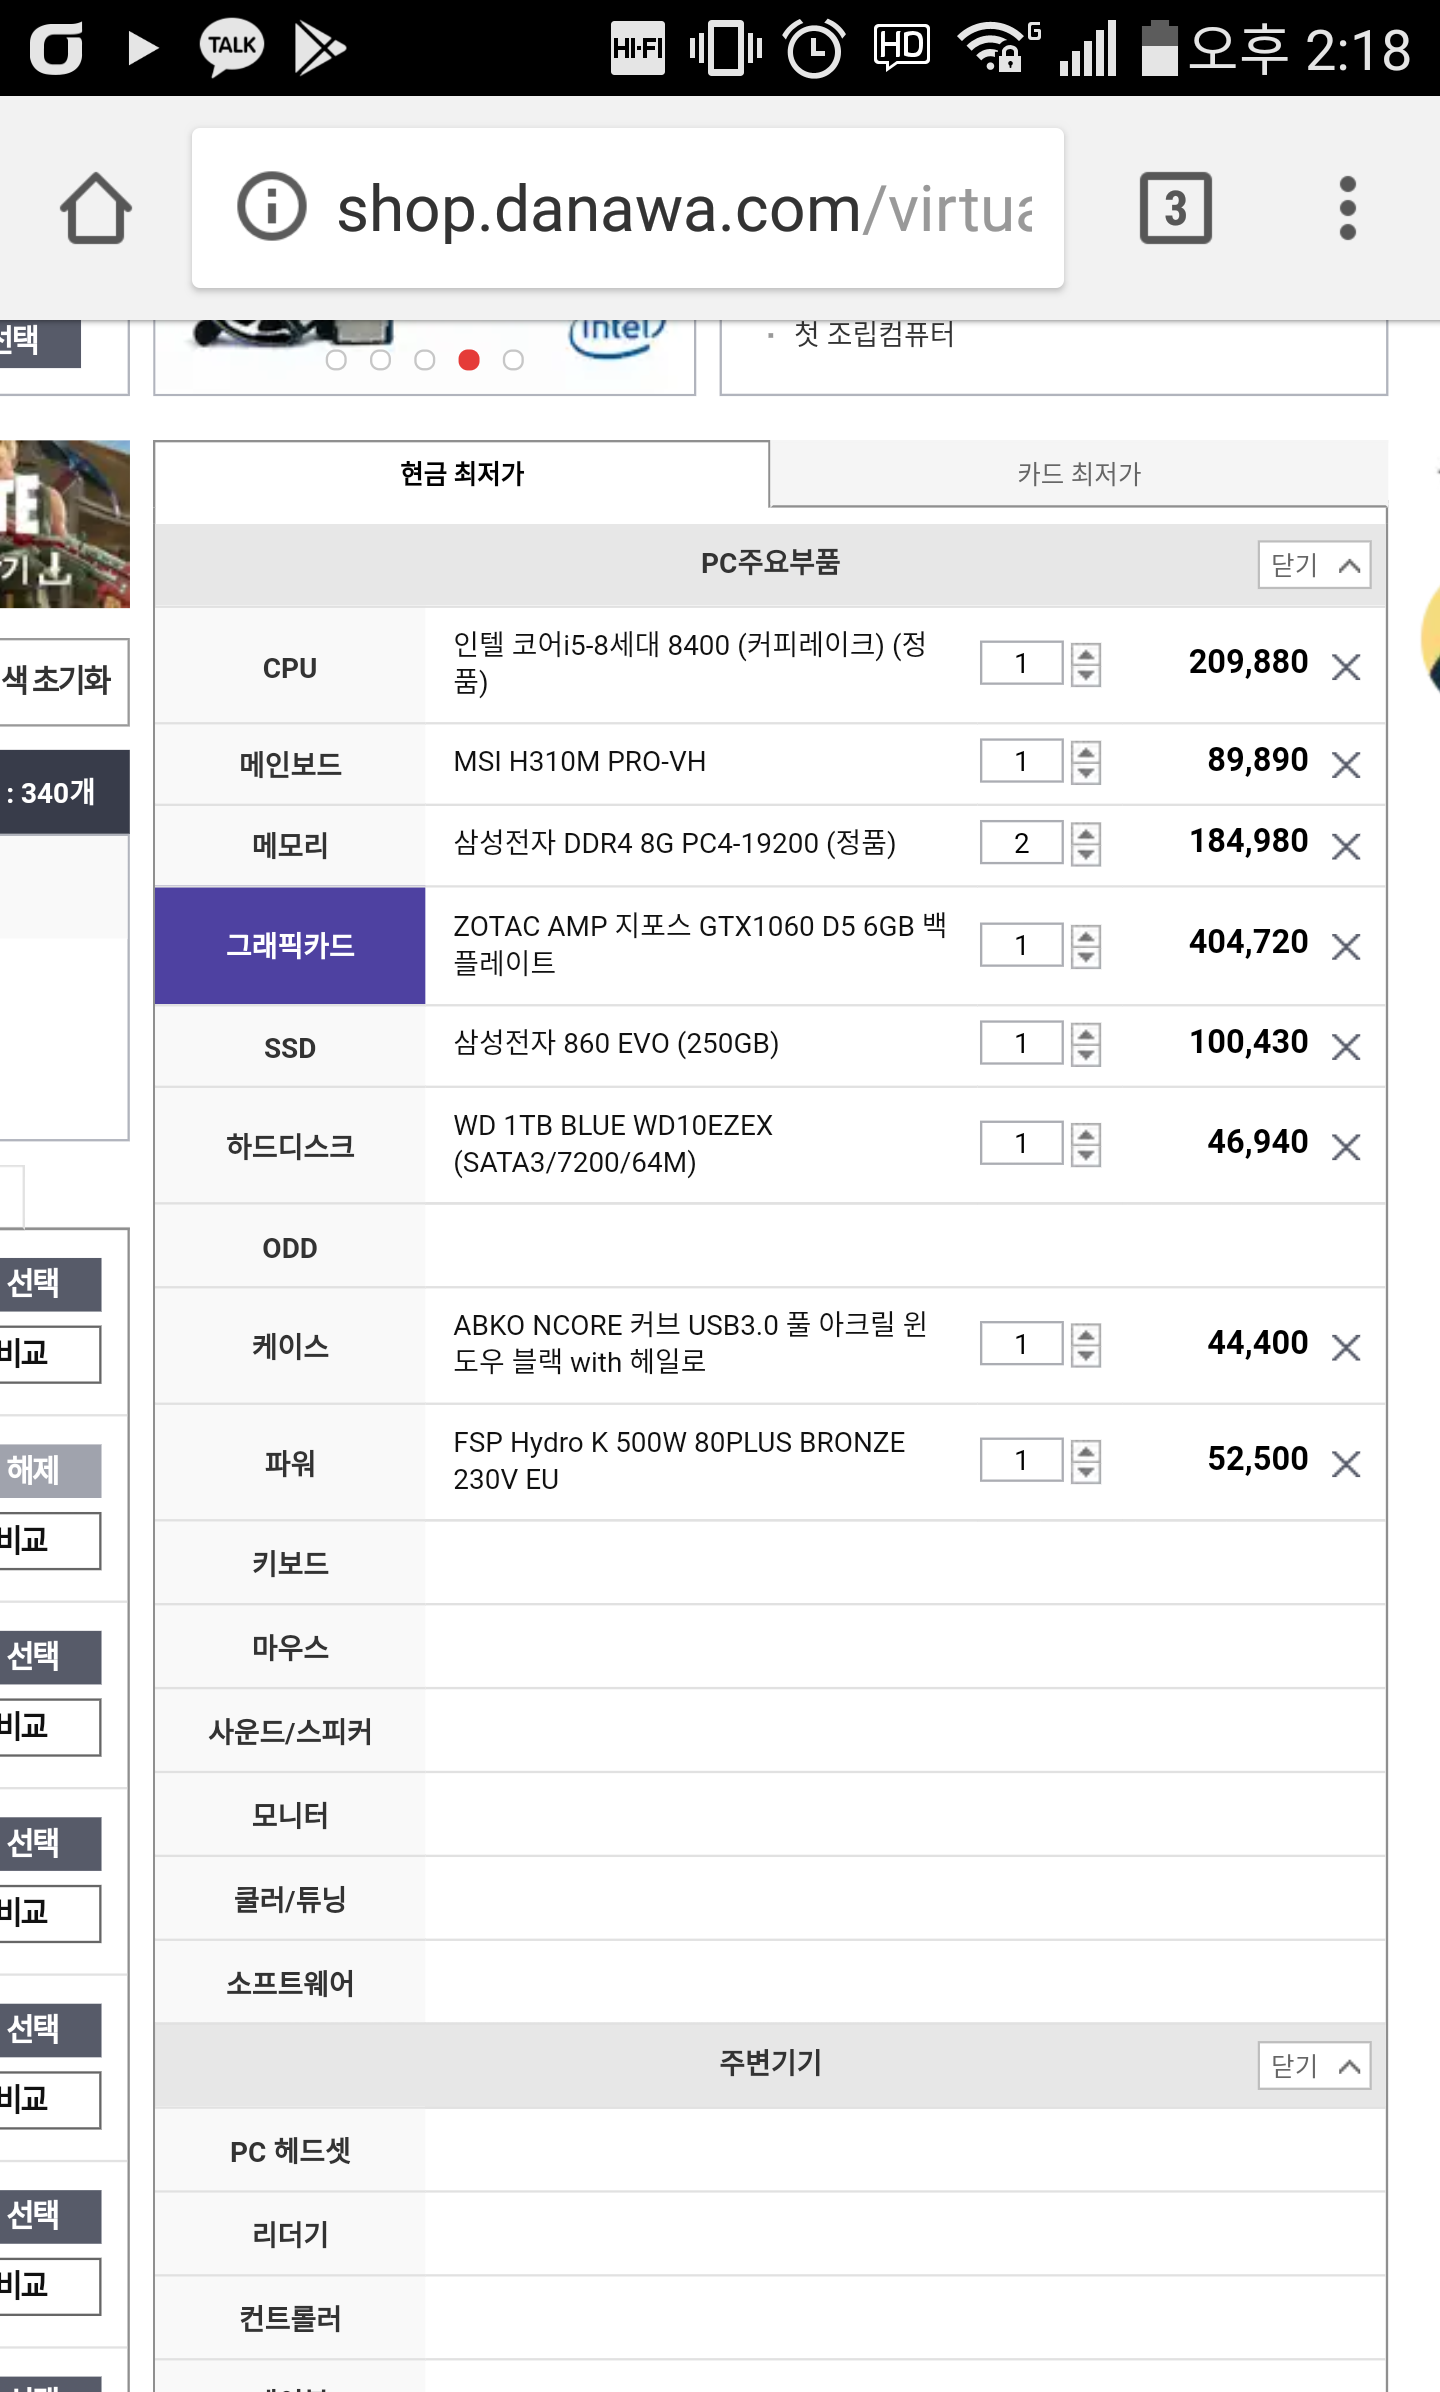Remove the ZOTAC GTX1060 graphics card item
The image size is (1440, 2392).
click(x=1346, y=946)
